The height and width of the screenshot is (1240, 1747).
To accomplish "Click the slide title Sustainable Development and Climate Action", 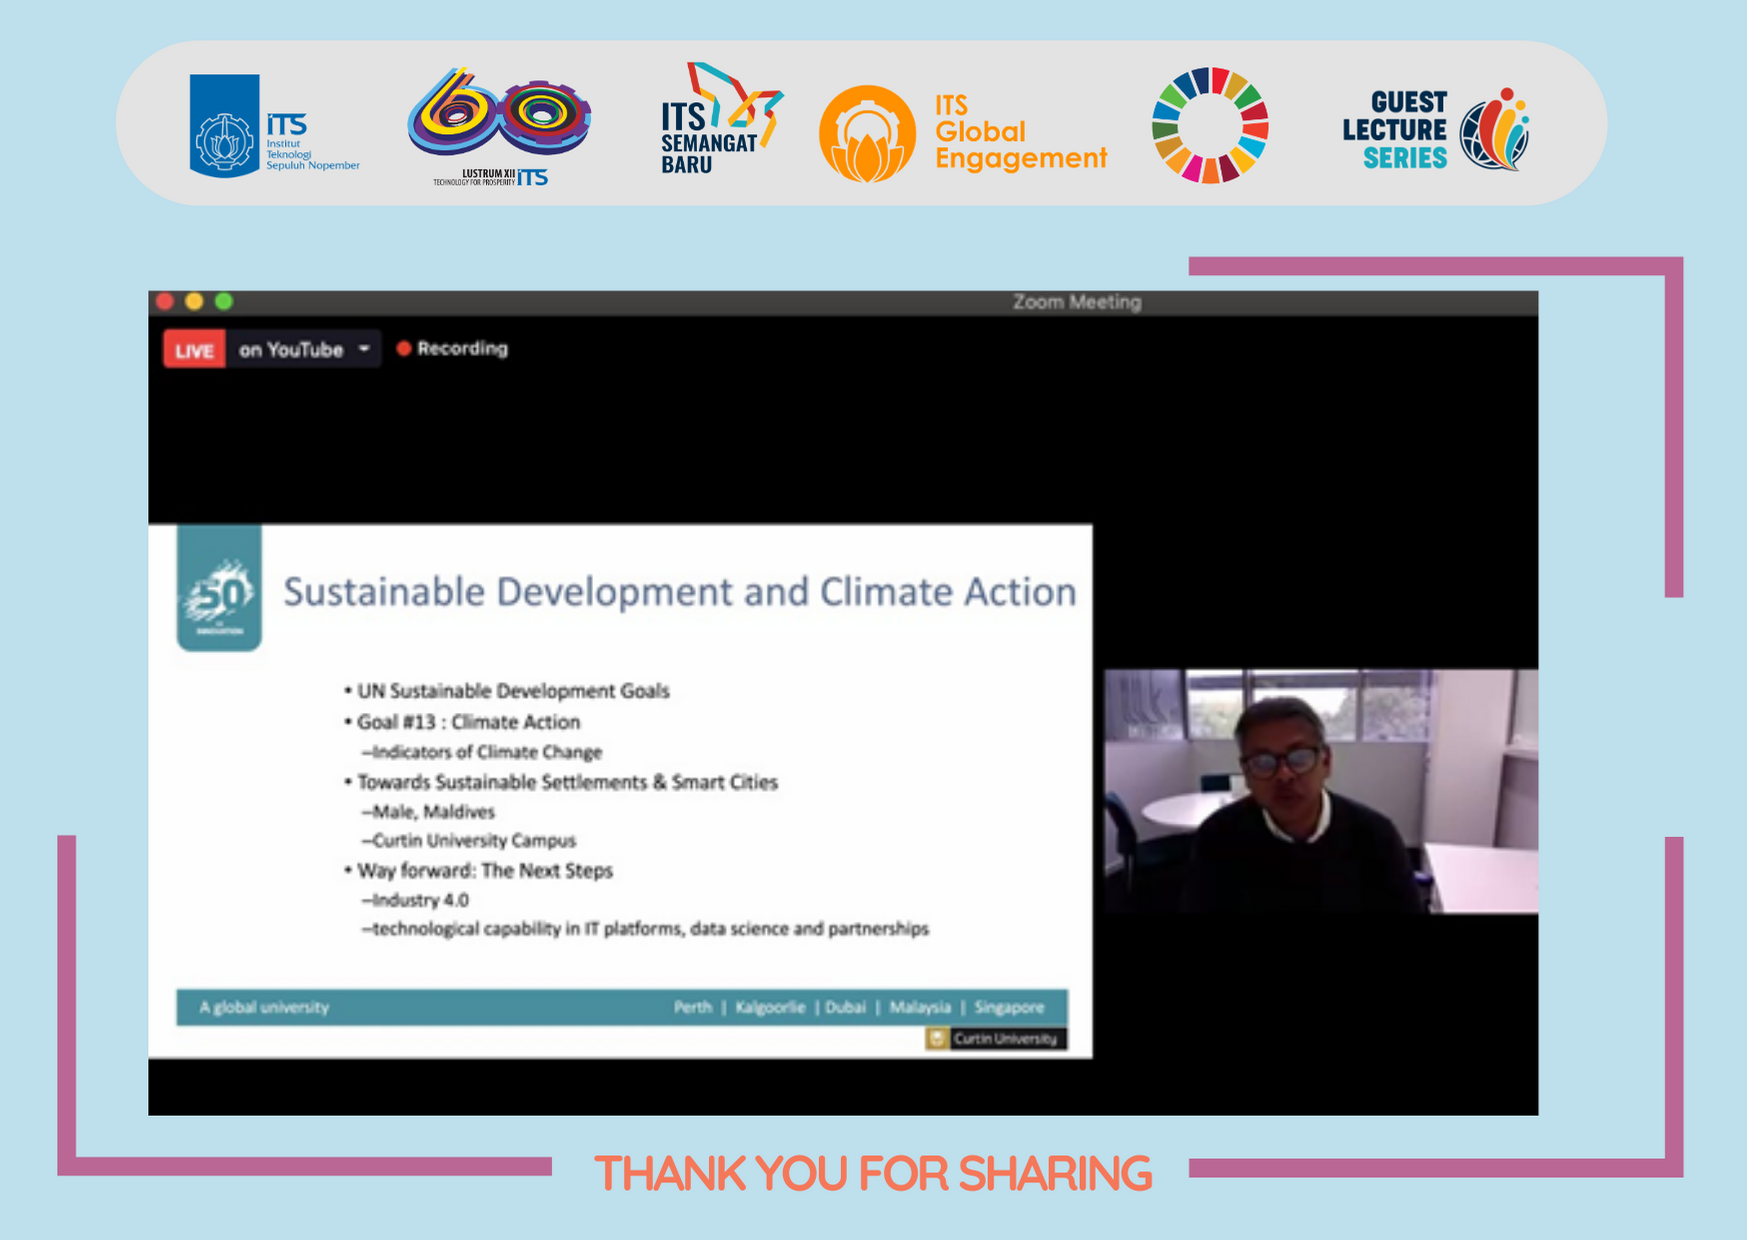I will tap(679, 592).
